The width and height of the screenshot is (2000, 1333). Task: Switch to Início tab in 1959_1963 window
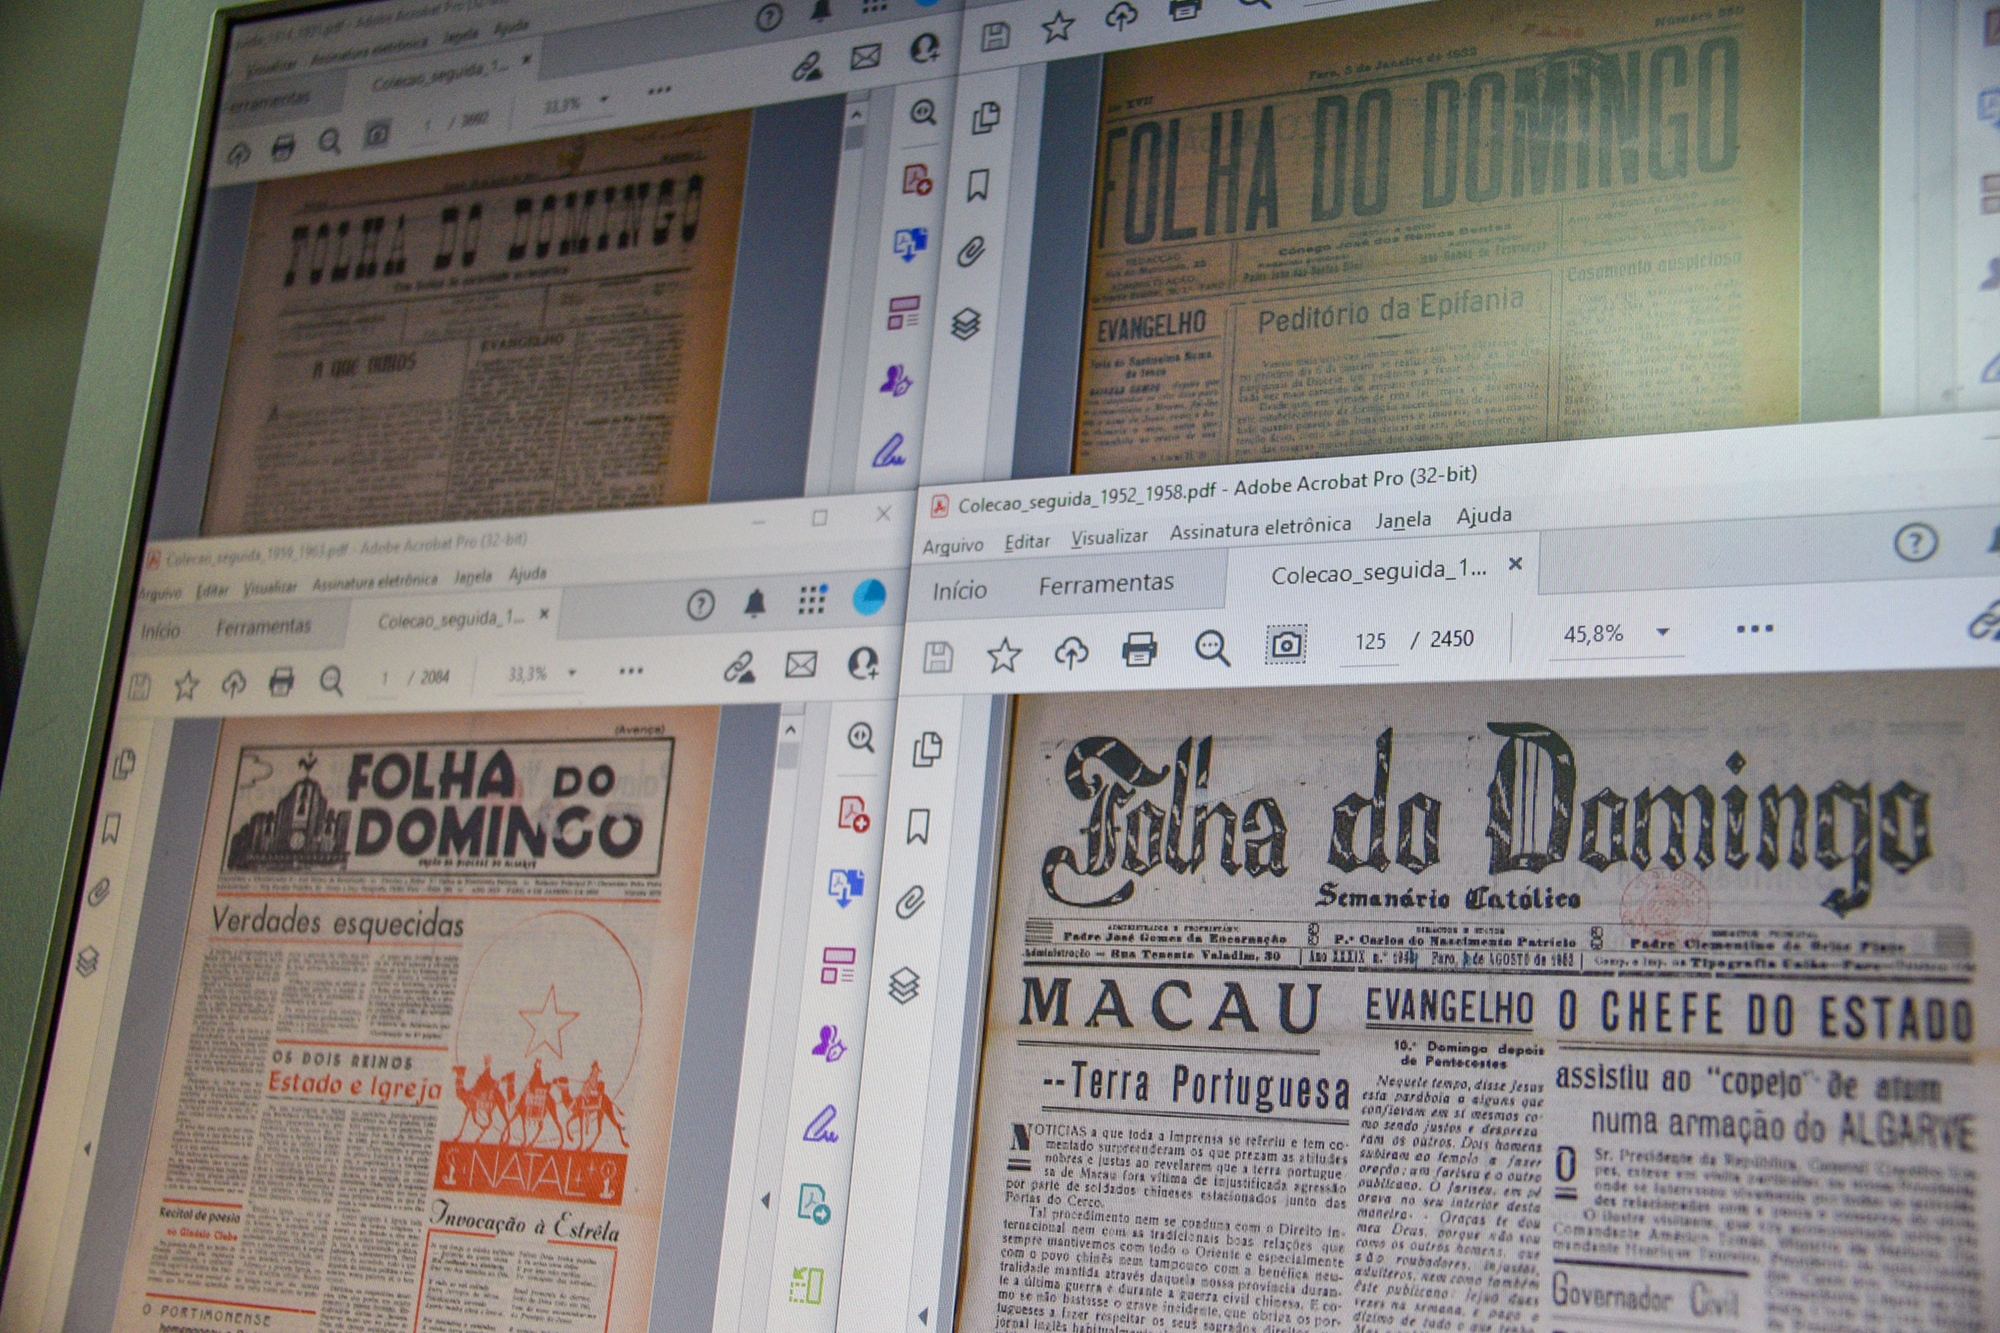pyautogui.click(x=160, y=631)
